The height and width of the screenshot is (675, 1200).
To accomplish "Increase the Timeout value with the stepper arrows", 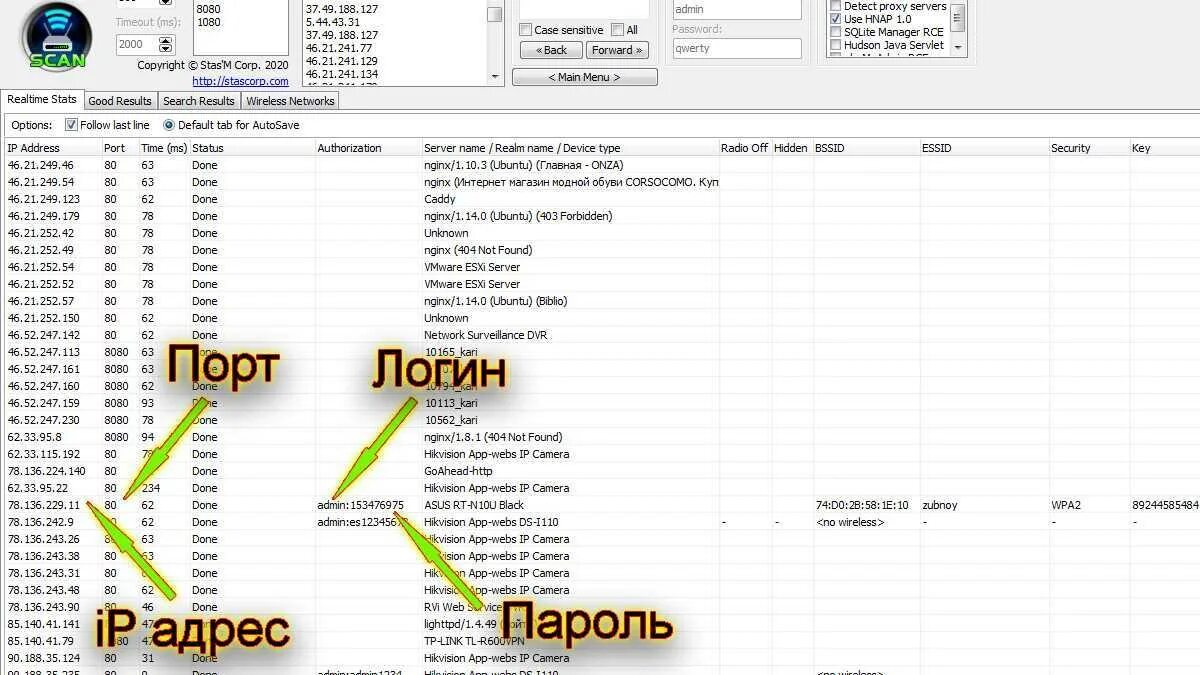I will (x=165, y=40).
